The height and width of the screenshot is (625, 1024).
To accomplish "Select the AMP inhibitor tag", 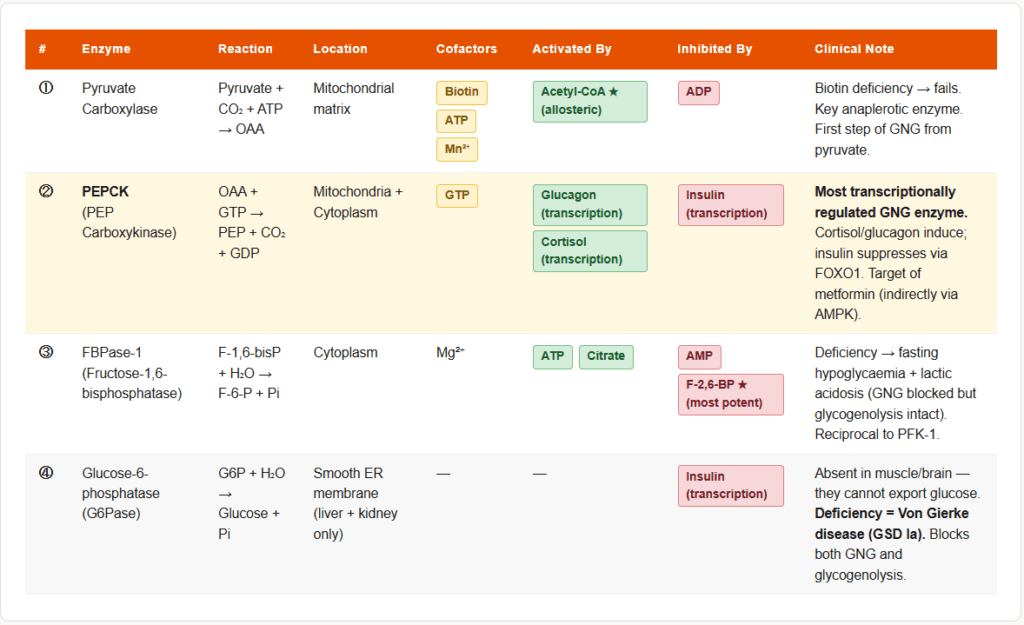I will tap(699, 357).
